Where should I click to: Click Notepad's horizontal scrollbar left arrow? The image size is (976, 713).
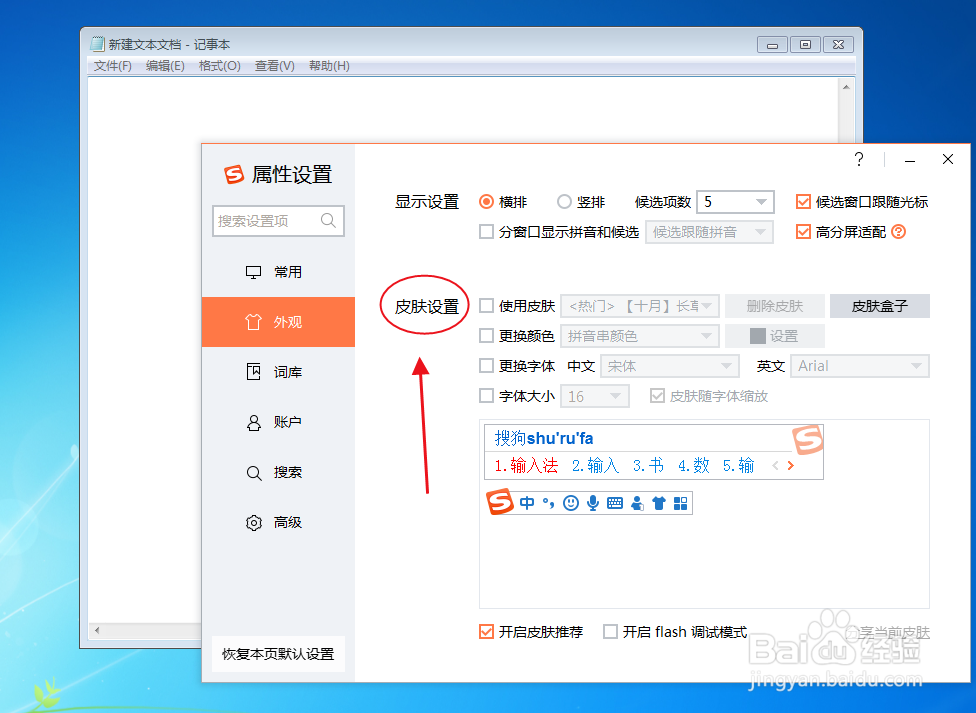tap(96, 630)
